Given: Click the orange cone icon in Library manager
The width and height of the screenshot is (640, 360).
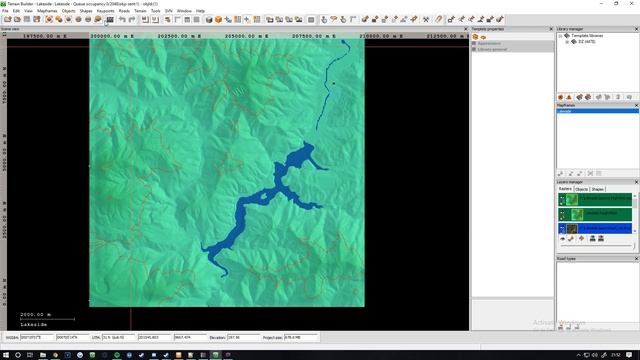Looking at the screenshot, I should click(569, 97).
